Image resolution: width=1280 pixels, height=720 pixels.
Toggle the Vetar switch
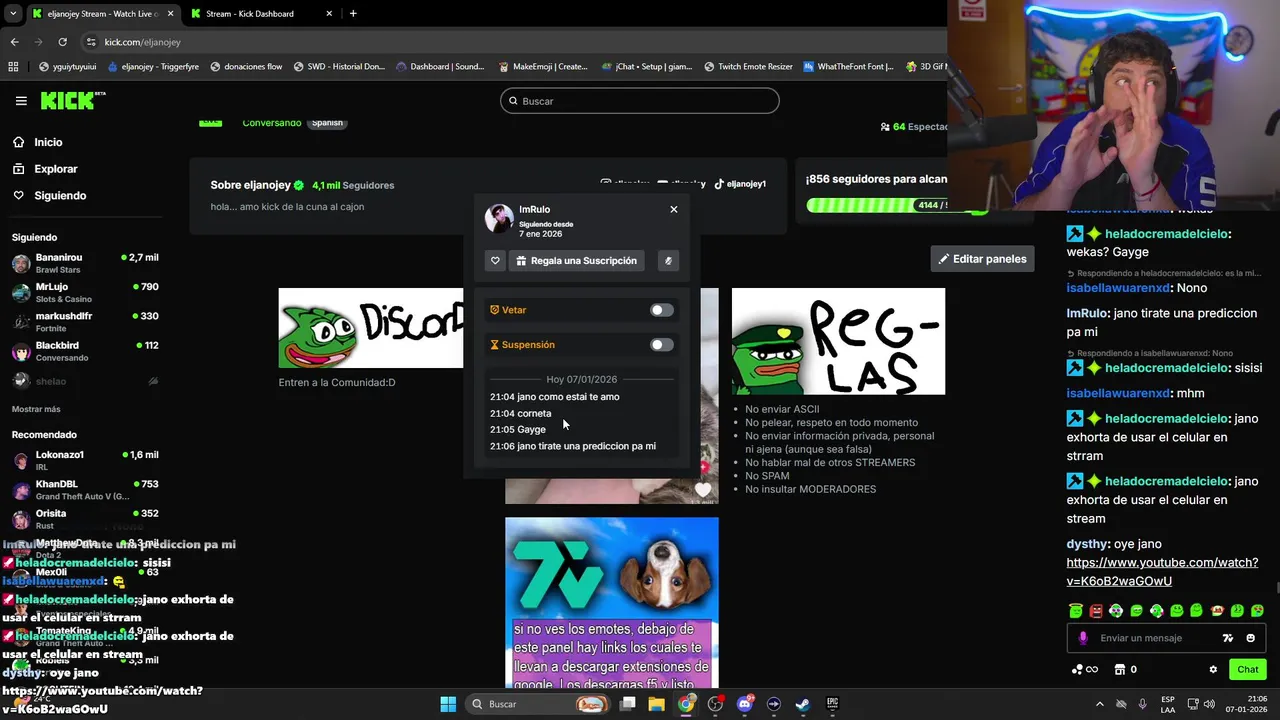[x=662, y=310]
